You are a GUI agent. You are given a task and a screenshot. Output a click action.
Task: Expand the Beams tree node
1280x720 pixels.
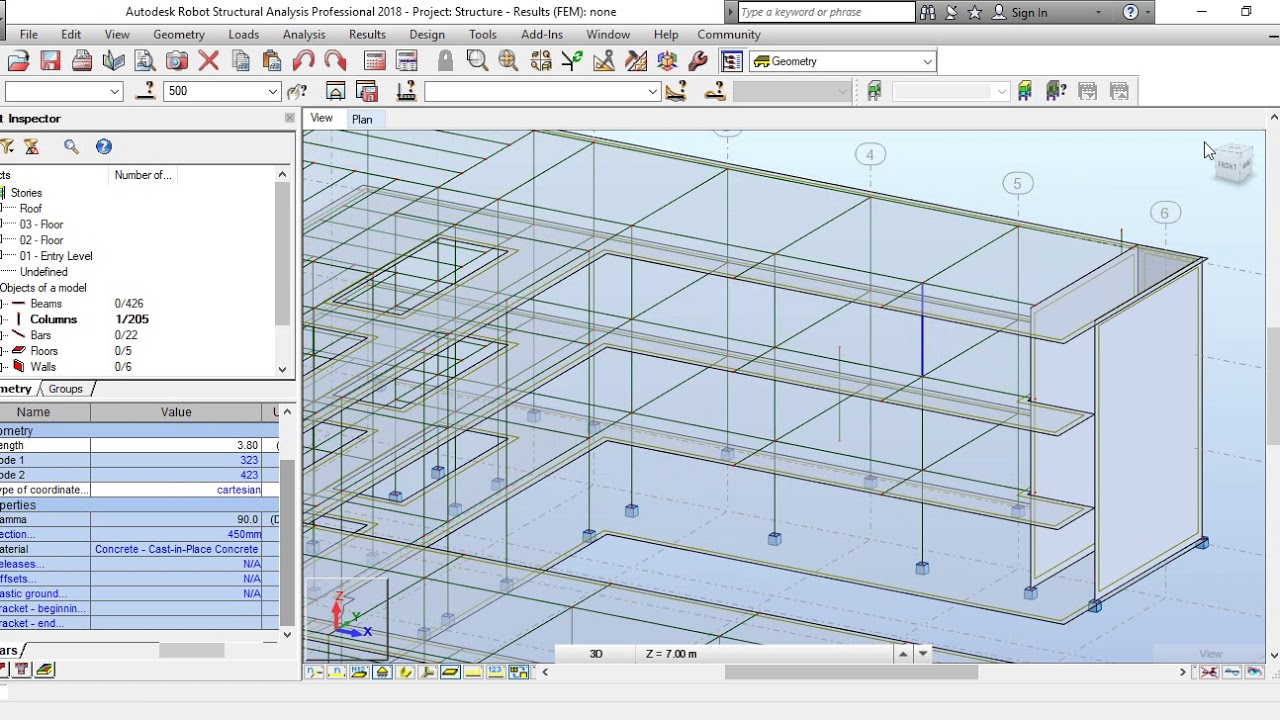2,304
